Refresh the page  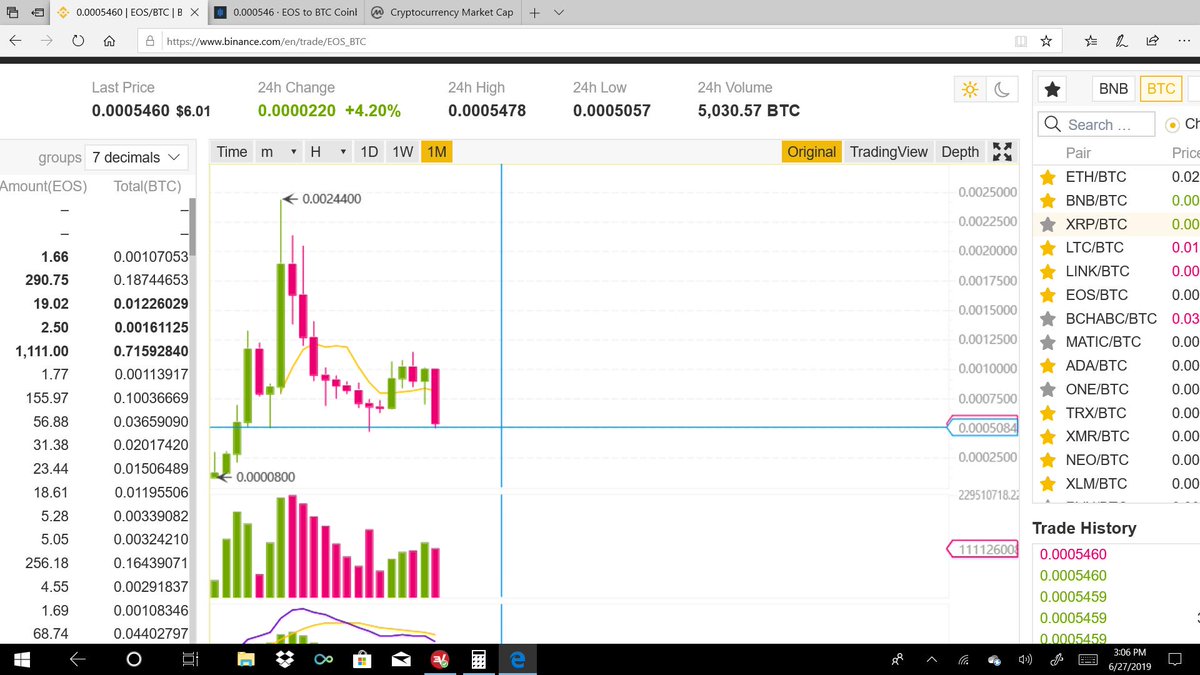pos(78,42)
